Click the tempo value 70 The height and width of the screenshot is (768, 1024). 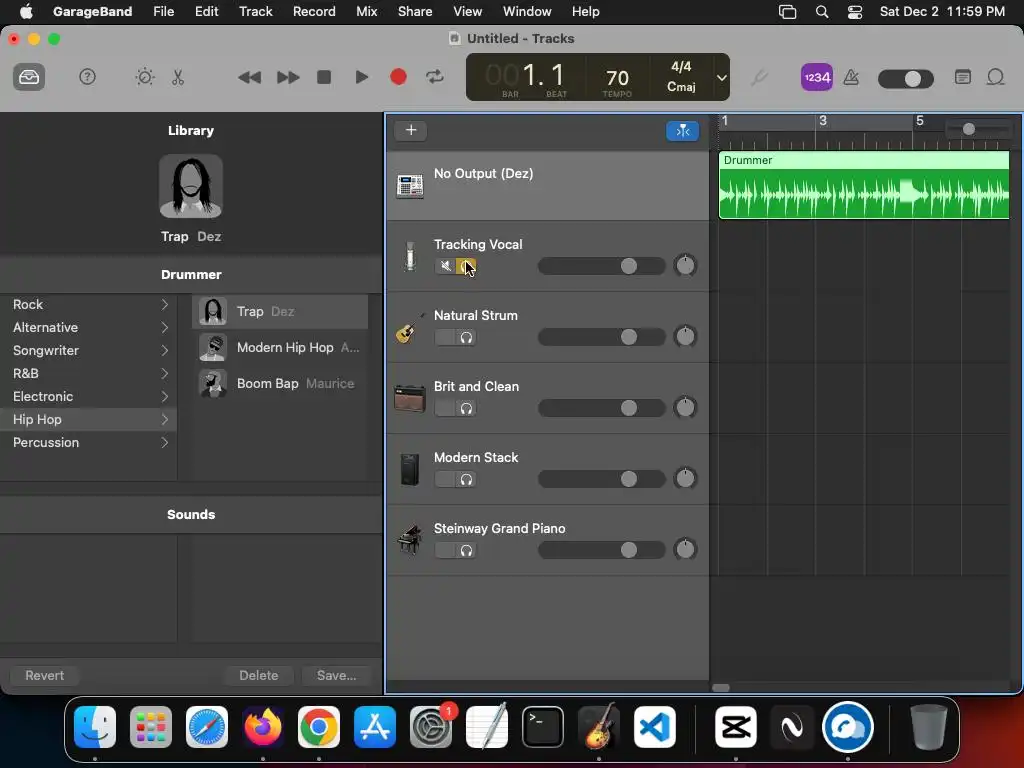(617, 78)
